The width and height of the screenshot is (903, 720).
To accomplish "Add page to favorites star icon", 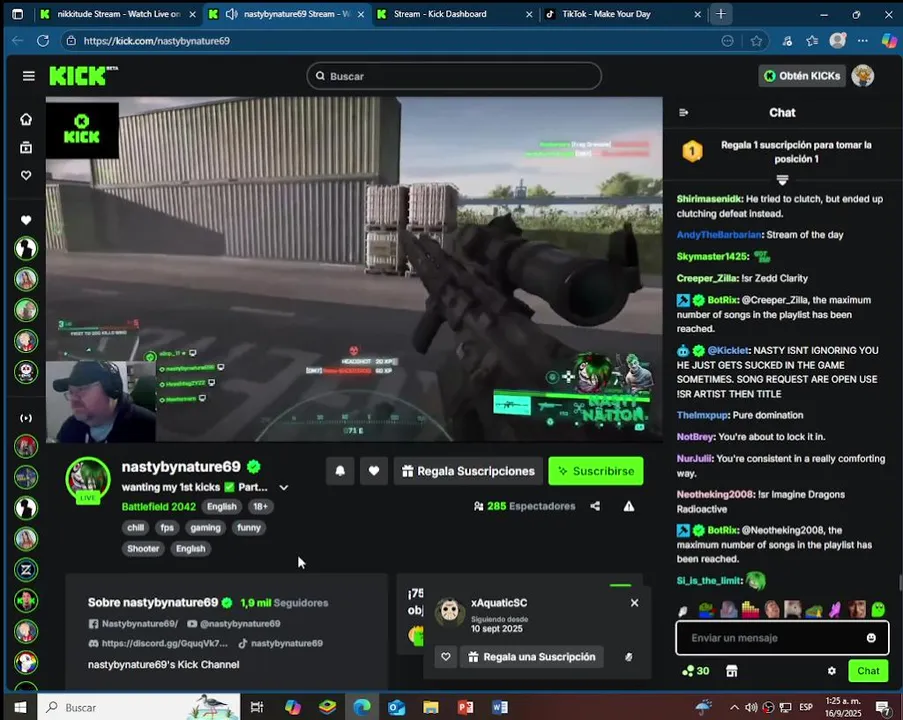I will click(x=756, y=41).
